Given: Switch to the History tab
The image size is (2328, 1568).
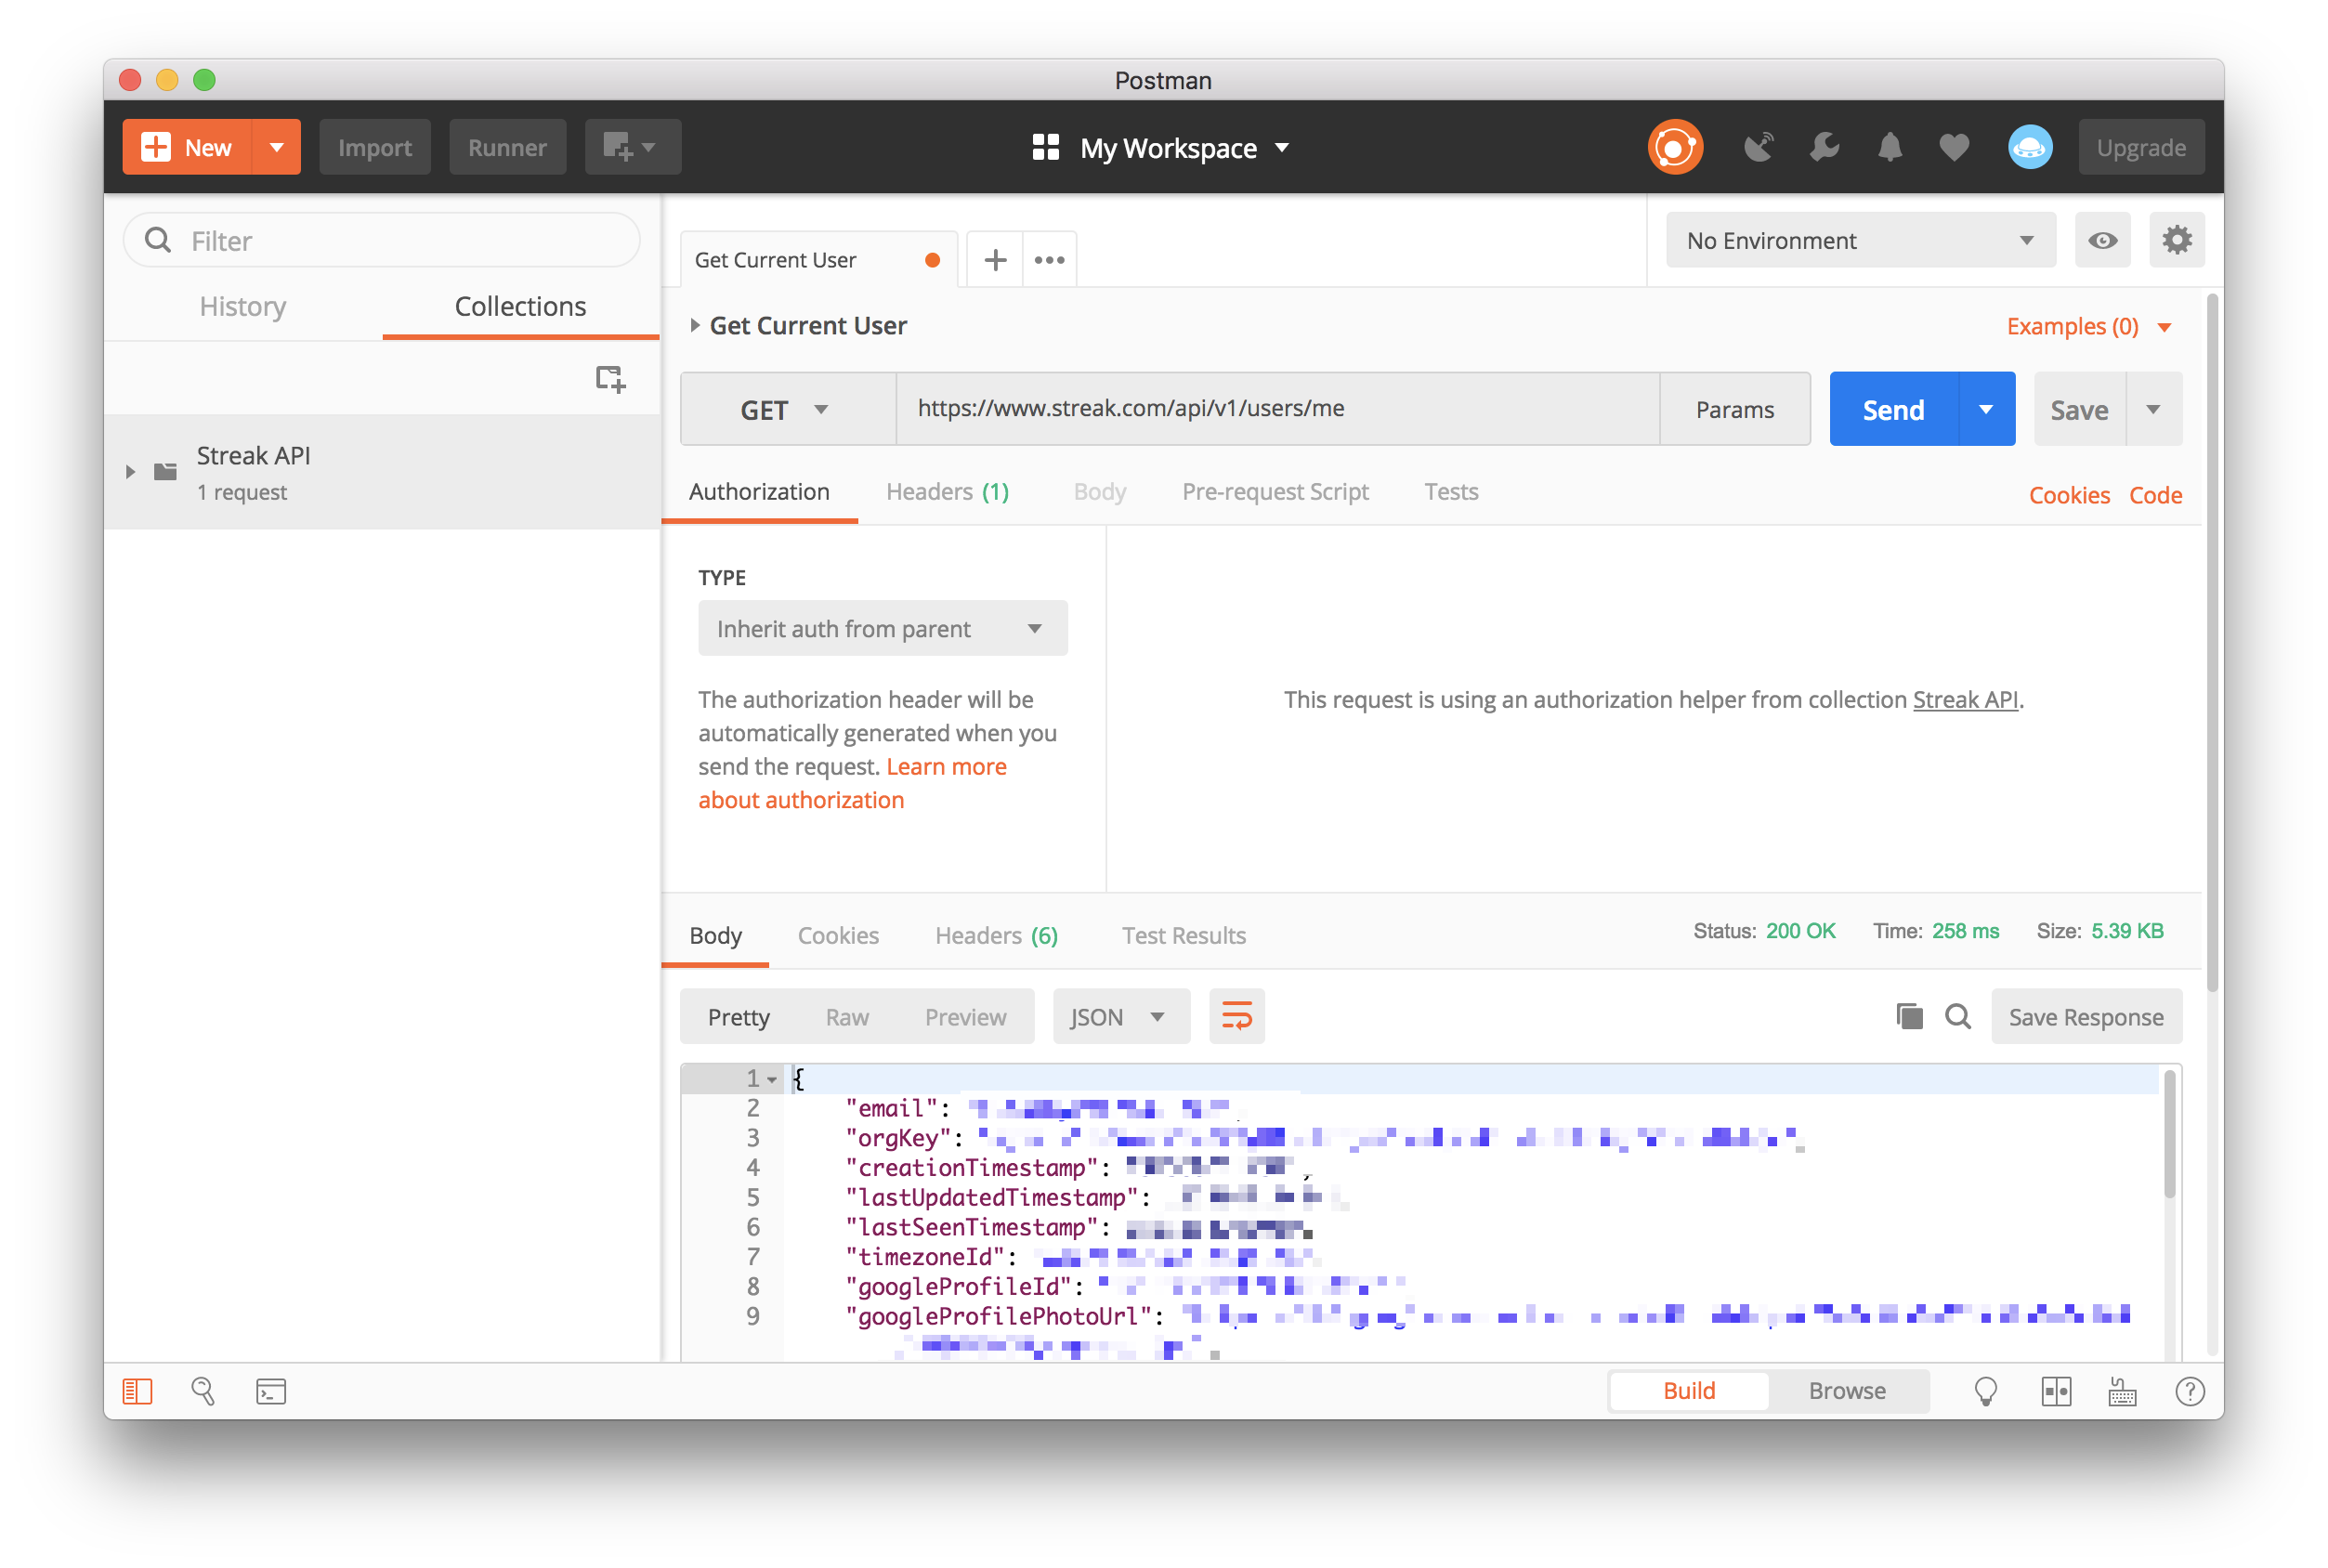Looking at the screenshot, I should tap(243, 306).
